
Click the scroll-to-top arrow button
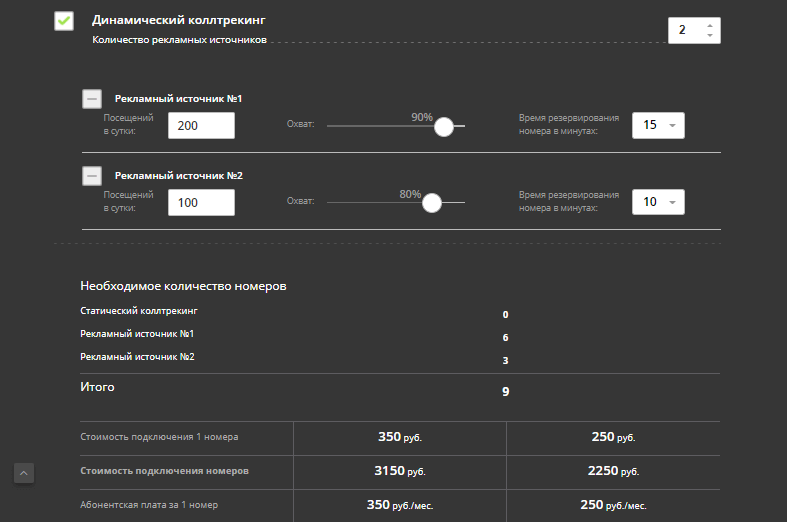pyautogui.click(x=24, y=473)
